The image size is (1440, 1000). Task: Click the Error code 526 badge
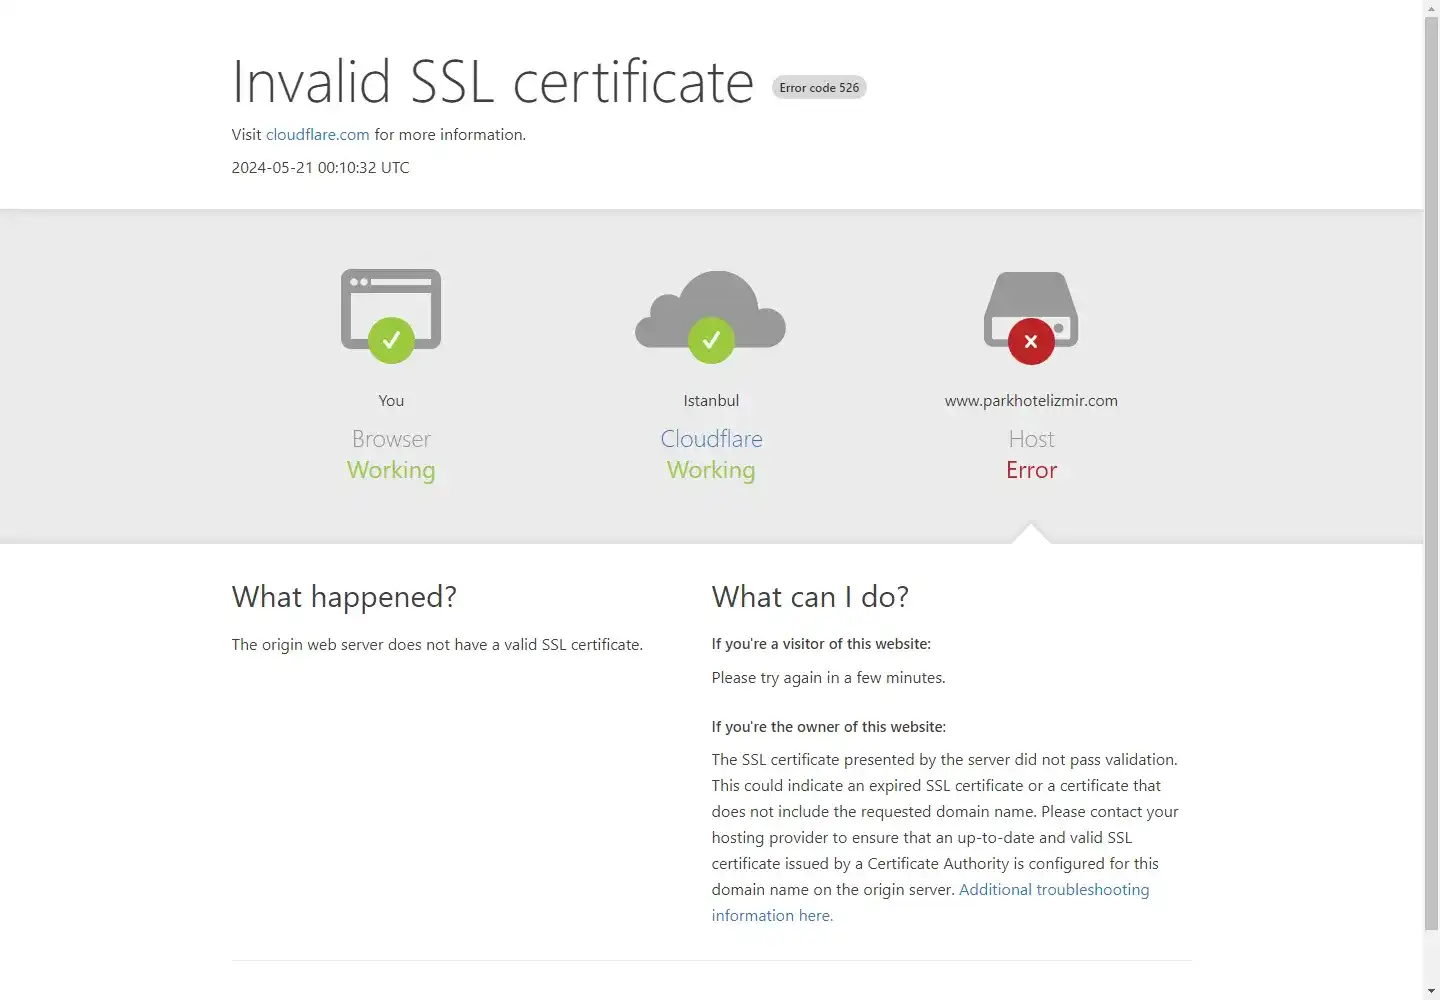819,88
